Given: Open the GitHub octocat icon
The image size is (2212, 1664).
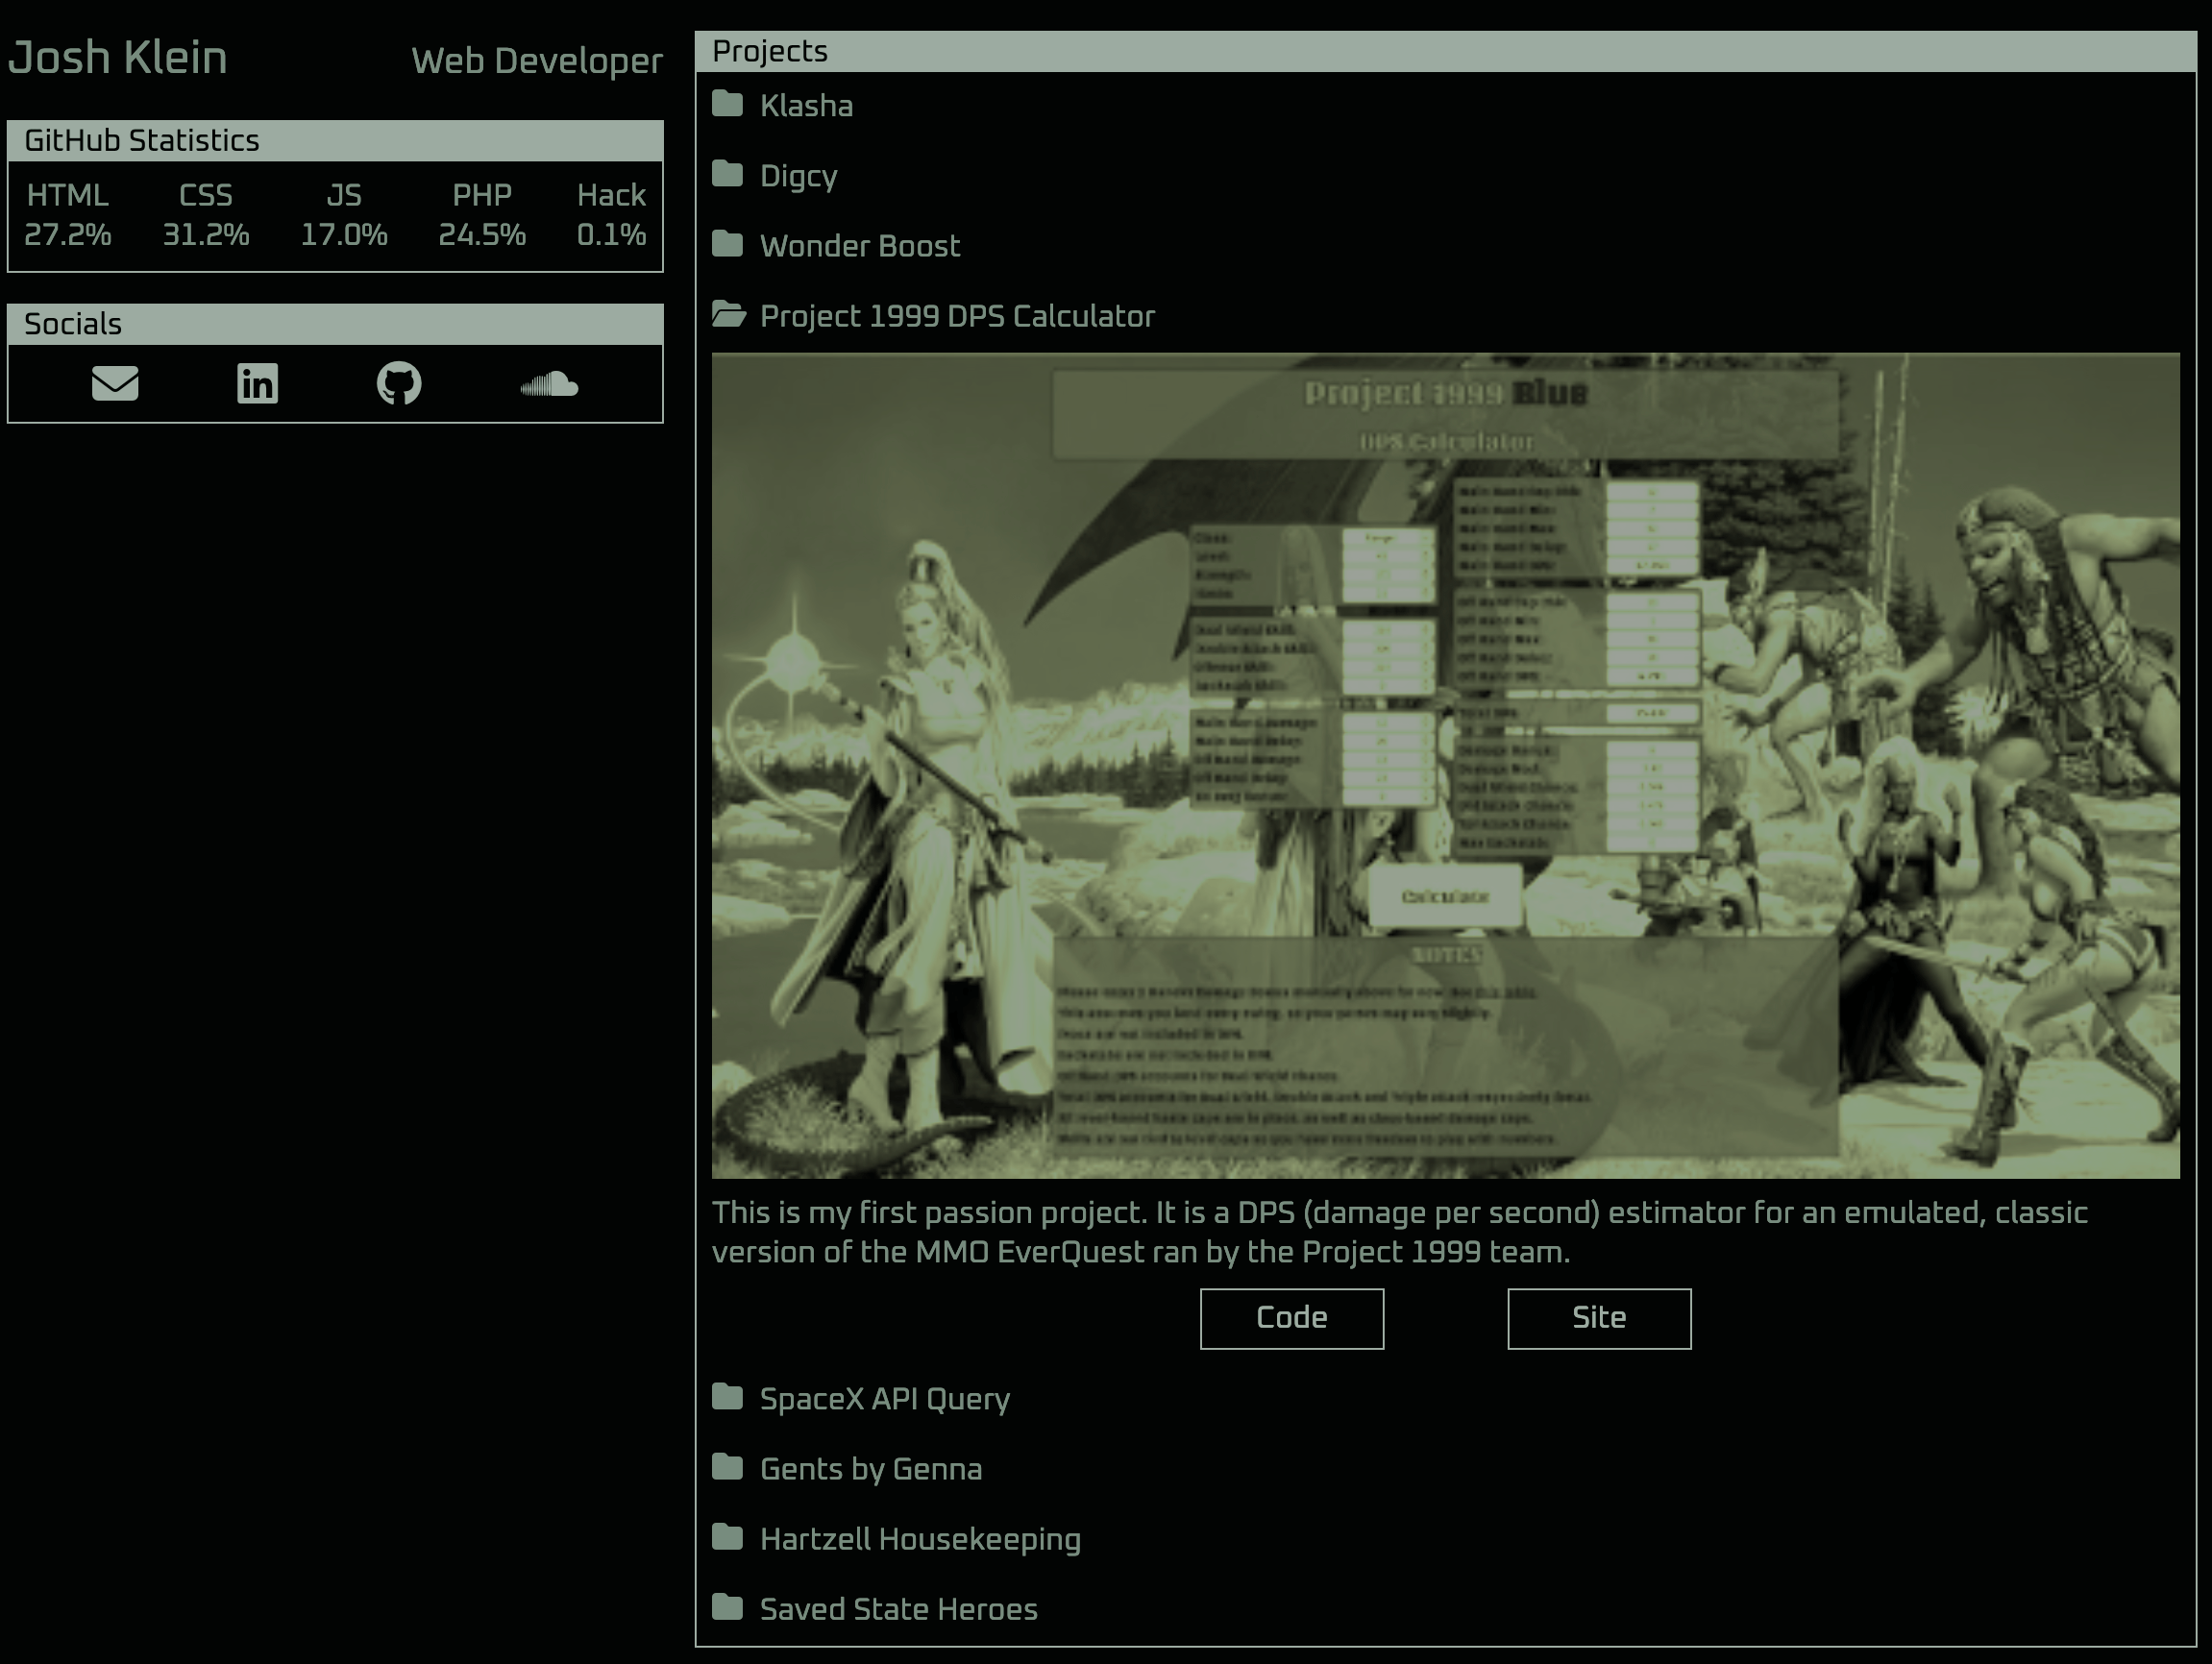Looking at the screenshot, I should pyautogui.click(x=399, y=383).
